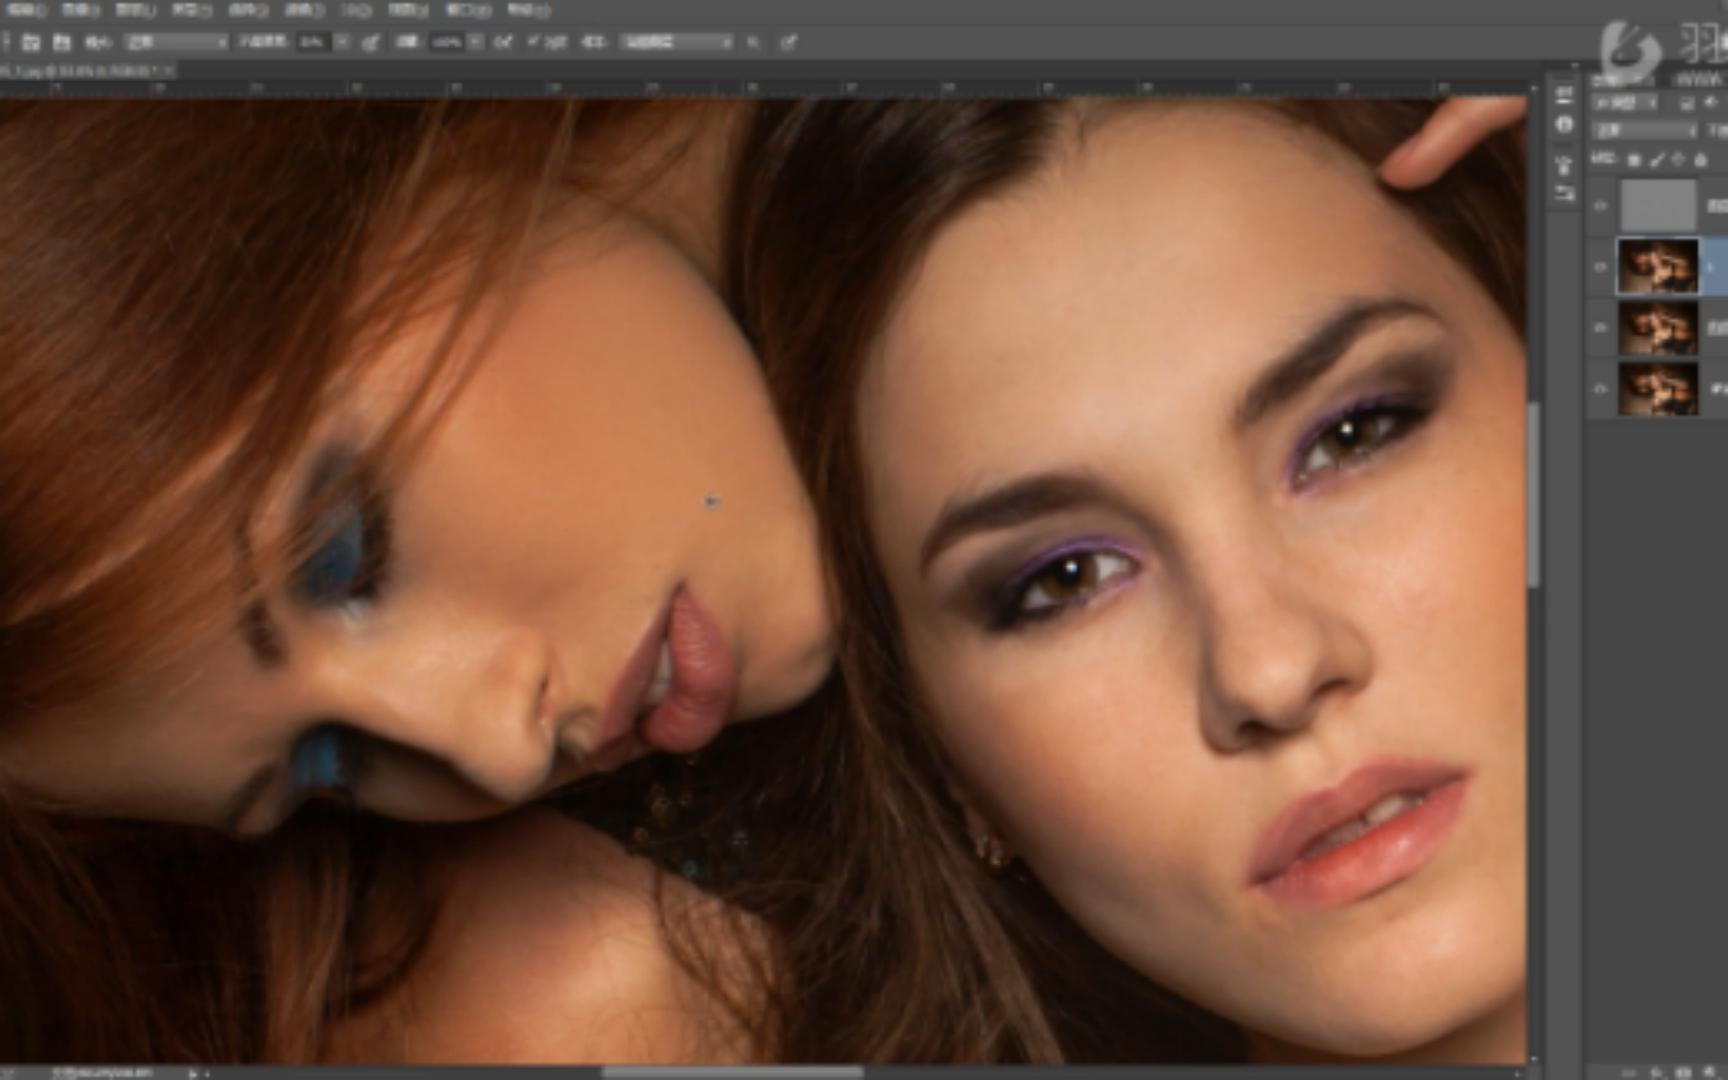Select the highlighted second layer thumbnail
Image resolution: width=1728 pixels, height=1080 pixels.
click(1658, 266)
